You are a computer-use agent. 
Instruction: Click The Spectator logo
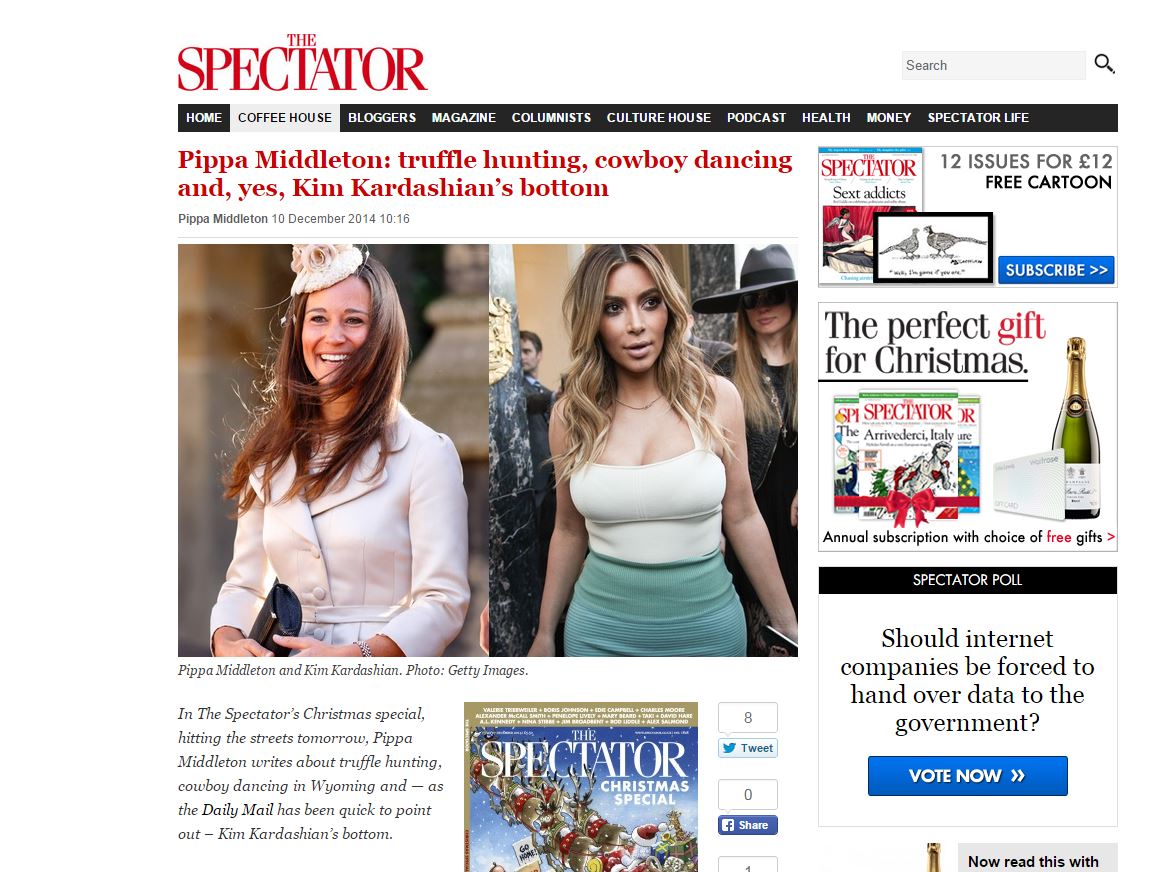point(302,62)
